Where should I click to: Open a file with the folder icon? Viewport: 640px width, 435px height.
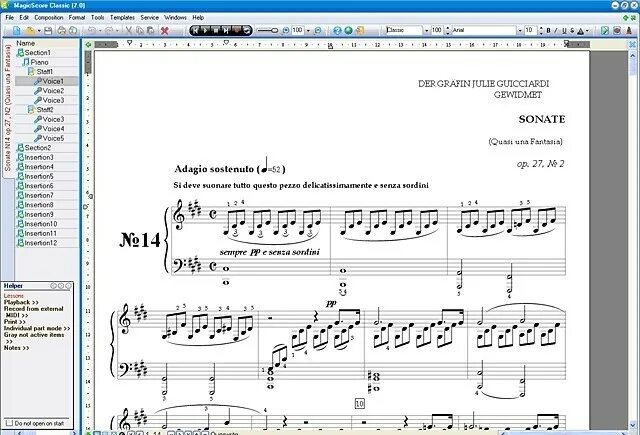29,31
